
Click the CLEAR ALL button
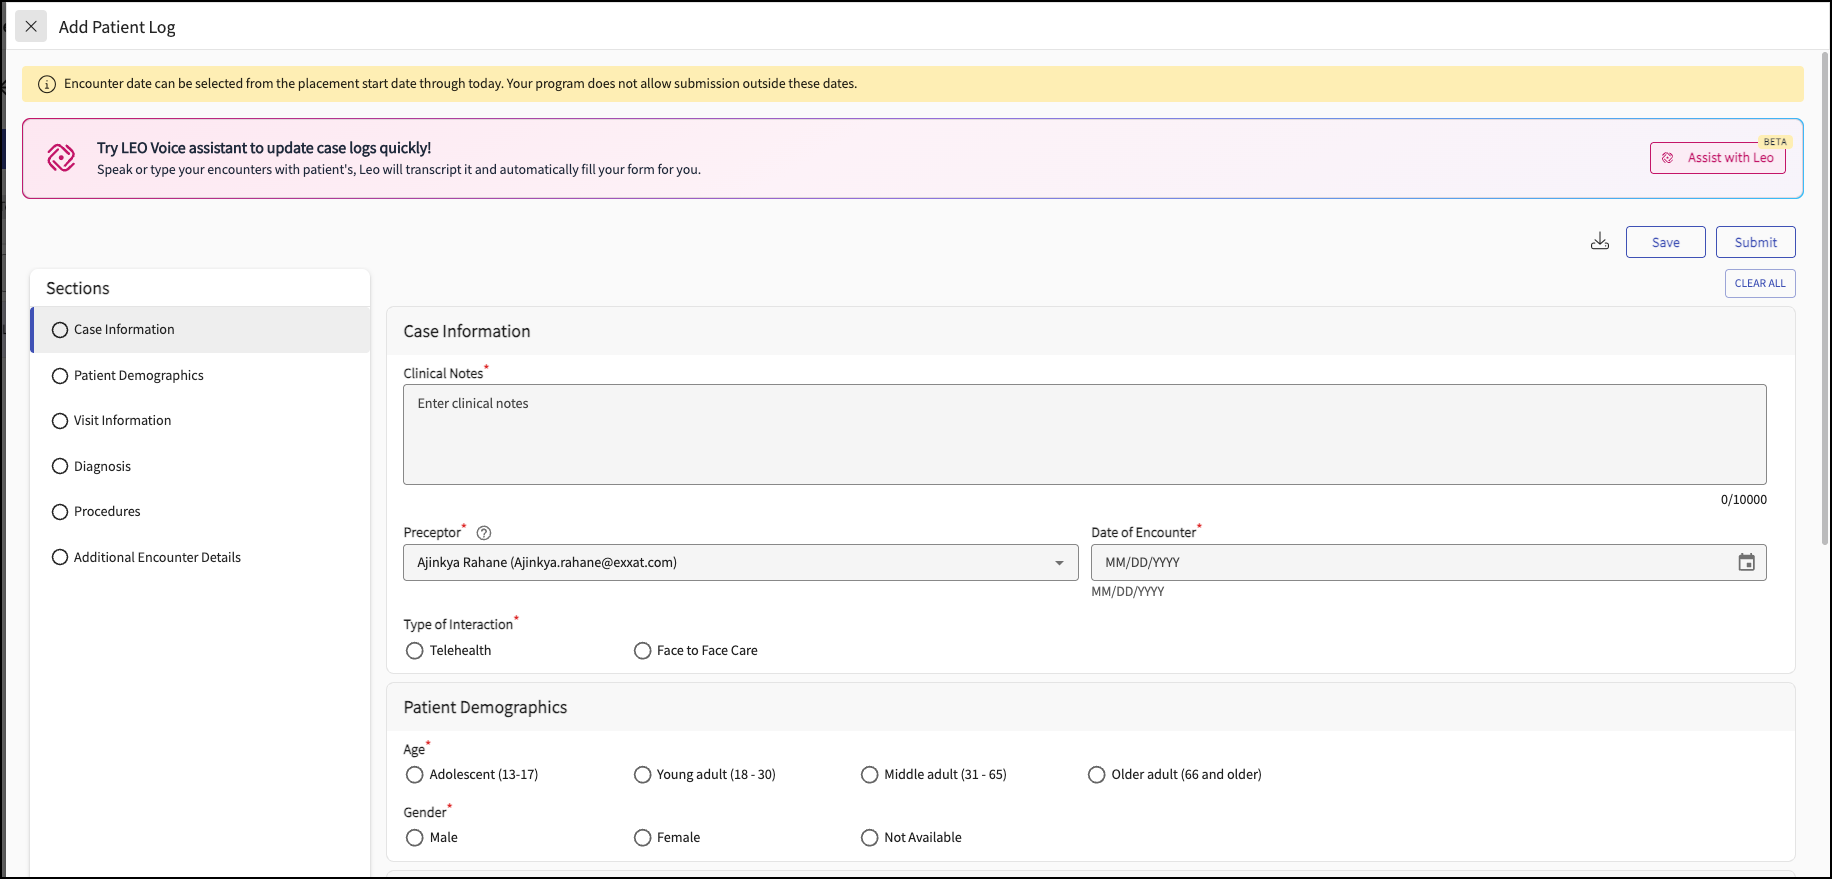[x=1760, y=284]
